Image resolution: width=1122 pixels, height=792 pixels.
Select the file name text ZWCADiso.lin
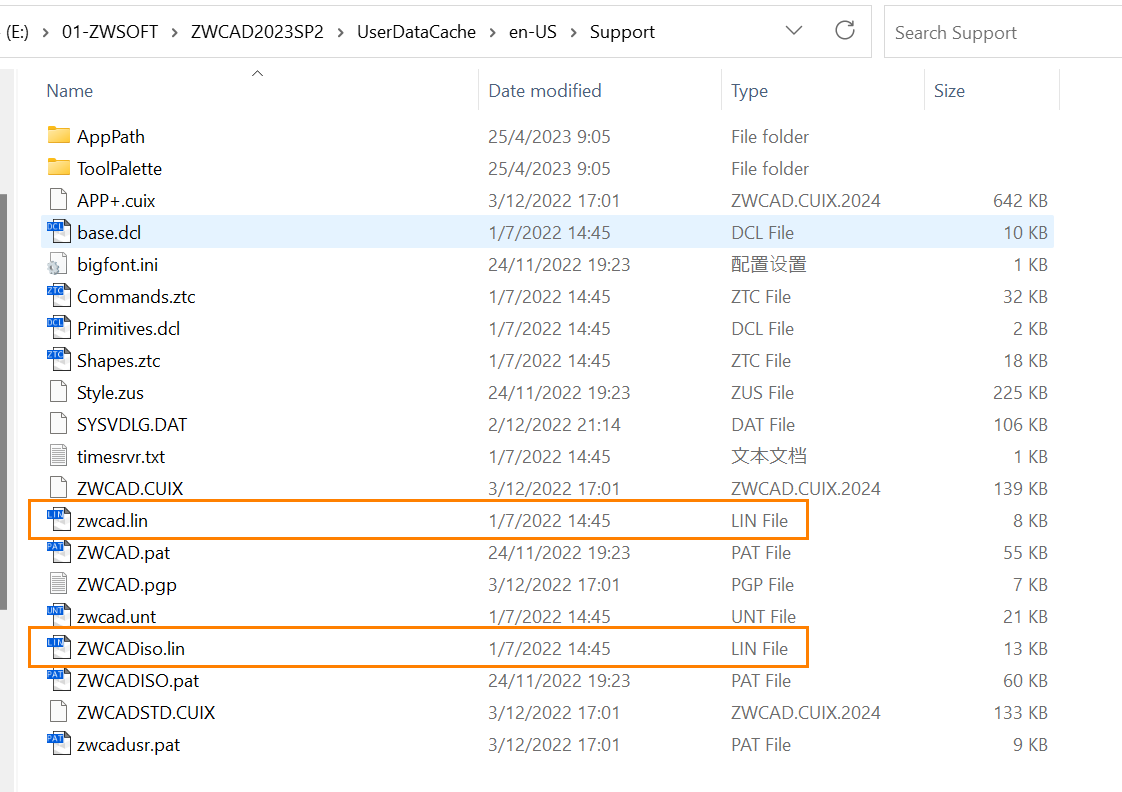(x=131, y=649)
